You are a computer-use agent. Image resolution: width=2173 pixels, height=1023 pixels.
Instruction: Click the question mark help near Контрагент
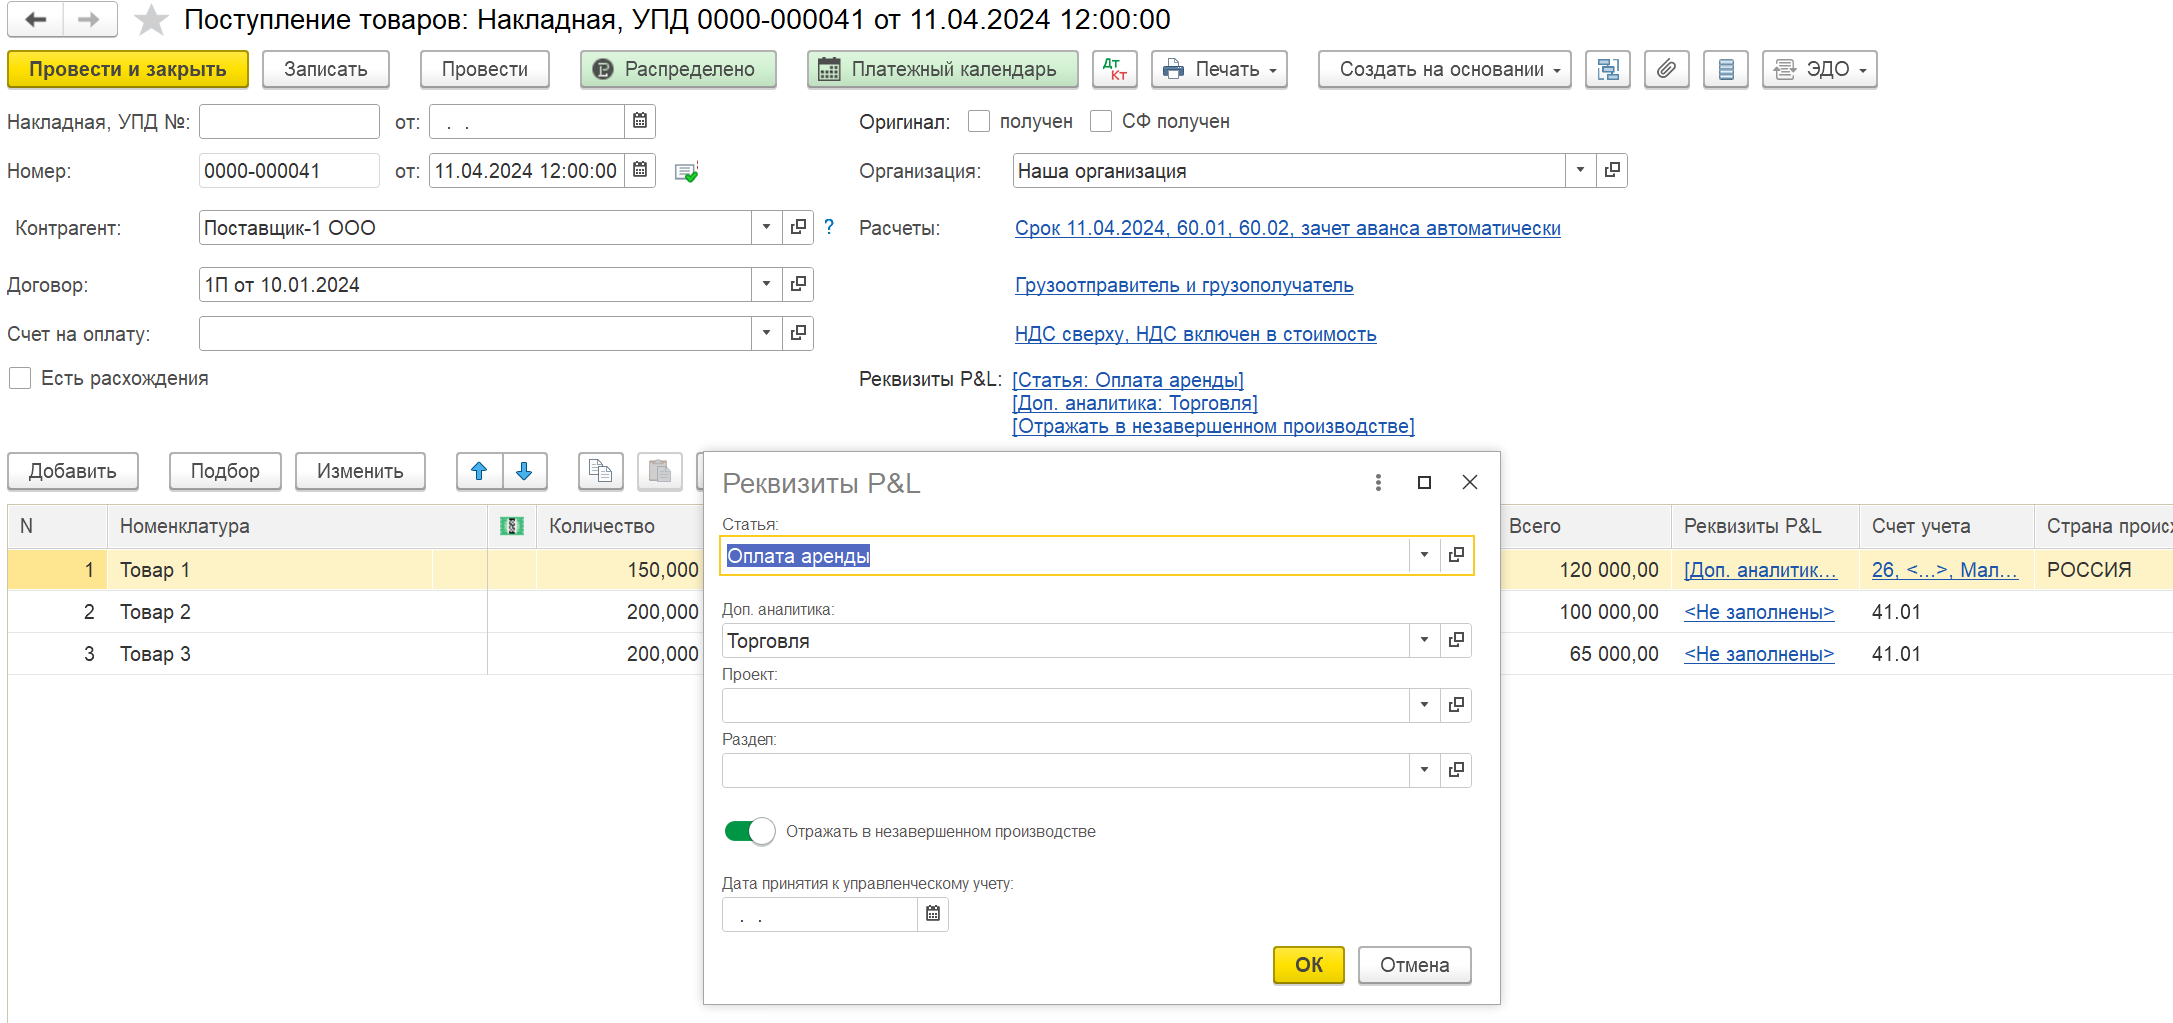point(829,227)
